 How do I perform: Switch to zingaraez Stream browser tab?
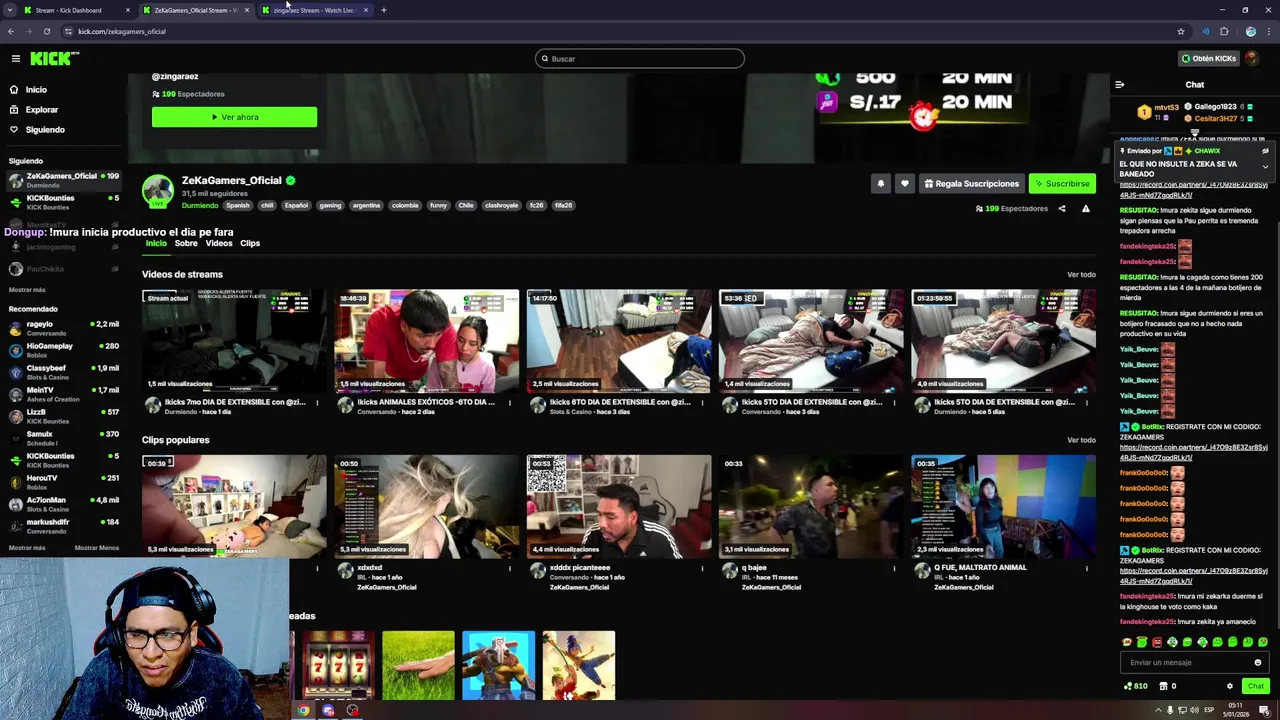(x=313, y=10)
